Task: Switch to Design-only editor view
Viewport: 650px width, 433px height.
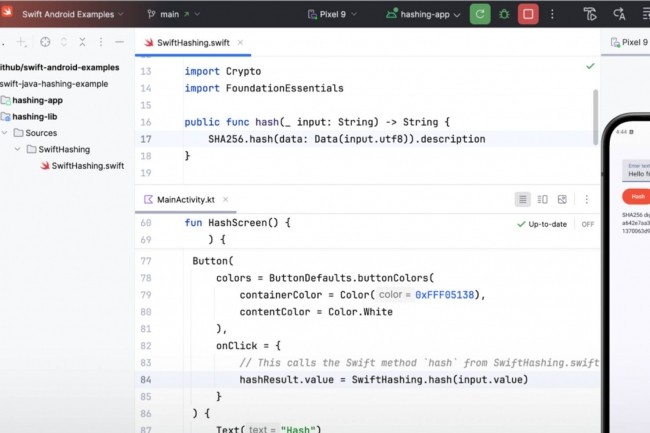Action: coord(562,200)
